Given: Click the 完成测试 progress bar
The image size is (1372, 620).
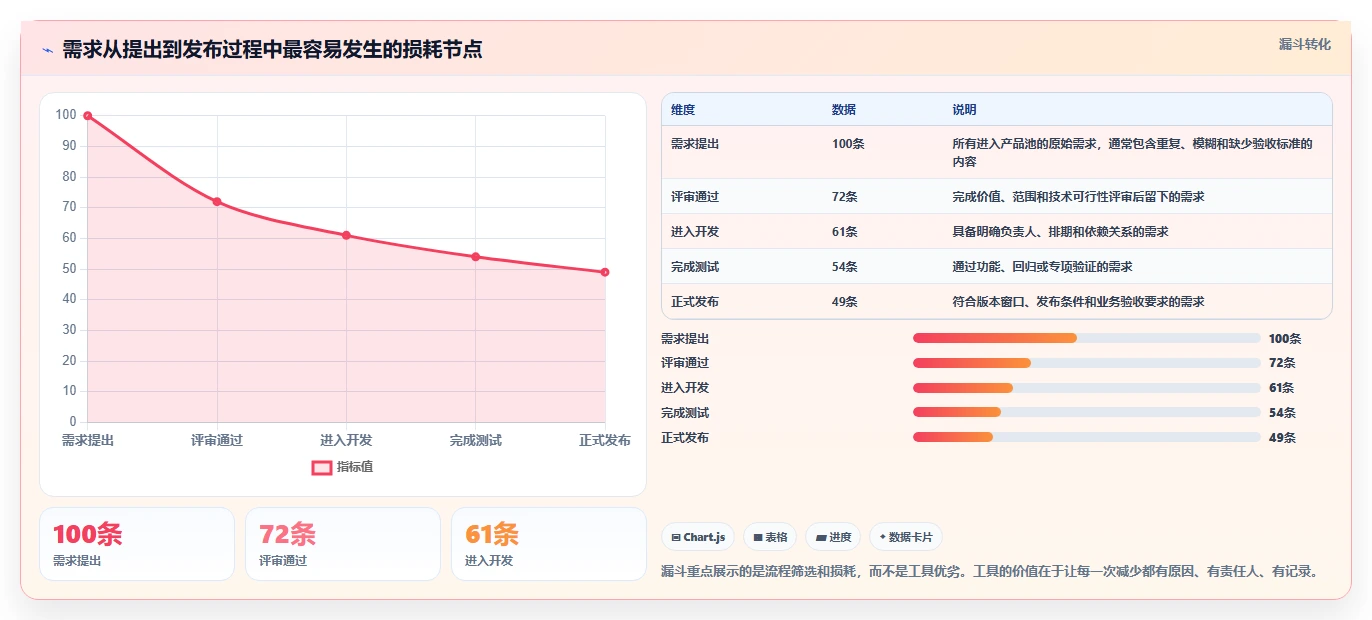Looking at the screenshot, I should point(1086,412).
